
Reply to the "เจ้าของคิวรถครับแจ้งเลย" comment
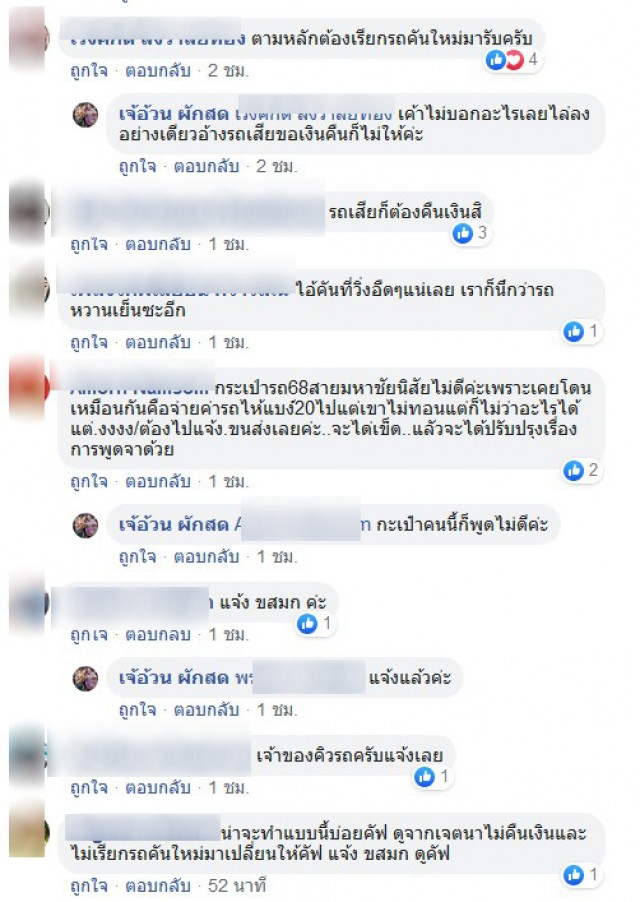tap(158, 788)
